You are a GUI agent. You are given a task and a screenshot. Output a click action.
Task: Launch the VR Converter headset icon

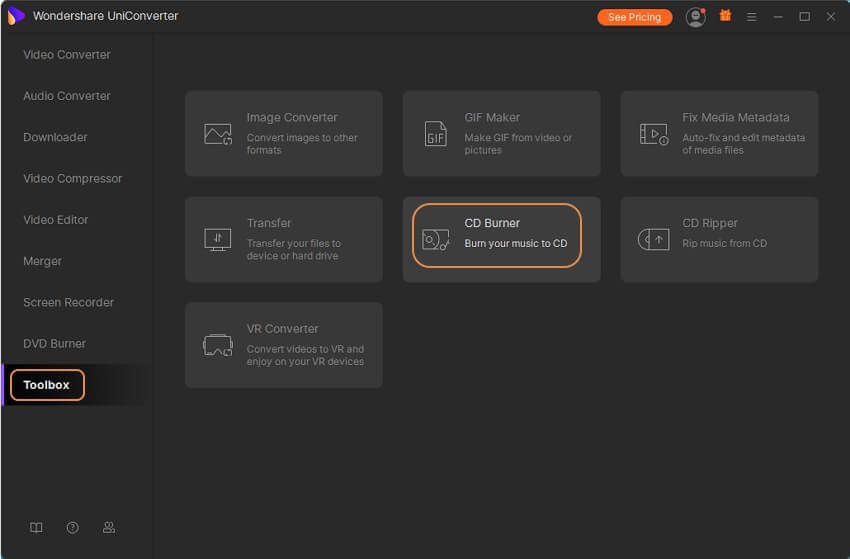coord(218,345)
